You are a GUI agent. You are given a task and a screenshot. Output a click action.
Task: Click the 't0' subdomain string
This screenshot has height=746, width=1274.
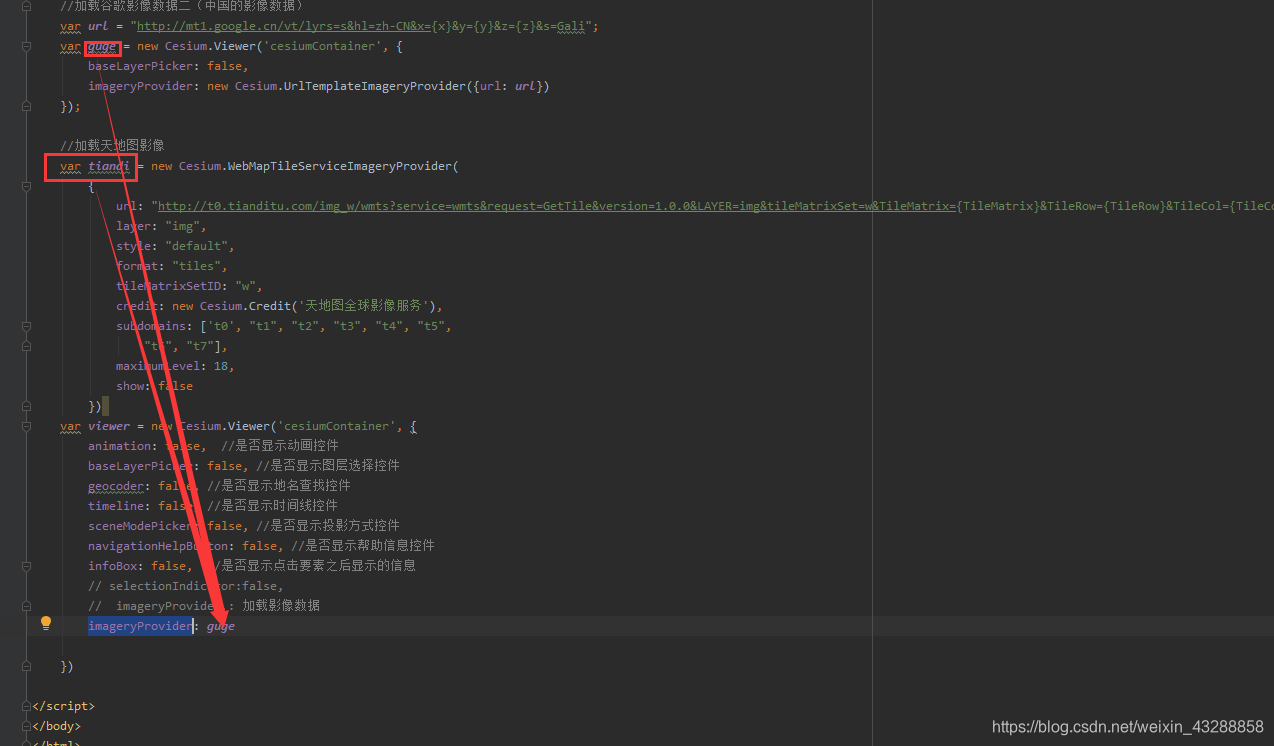221,326
